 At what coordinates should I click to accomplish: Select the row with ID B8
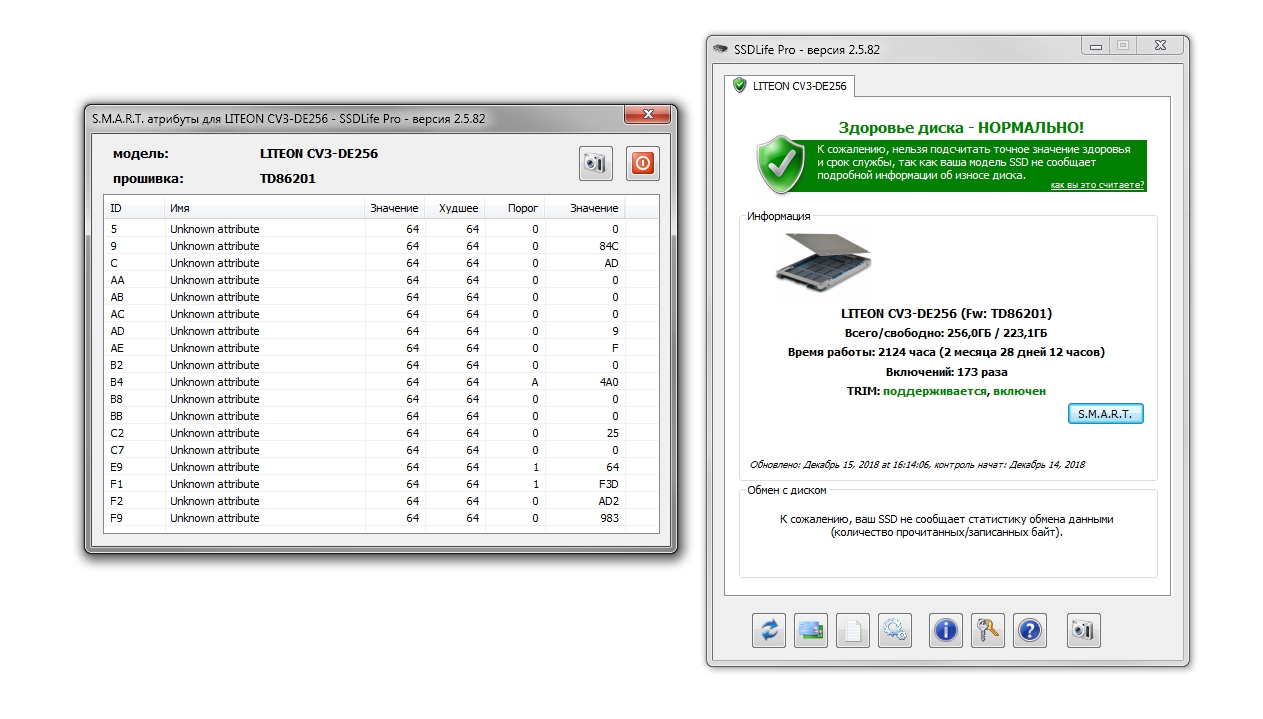381,399
